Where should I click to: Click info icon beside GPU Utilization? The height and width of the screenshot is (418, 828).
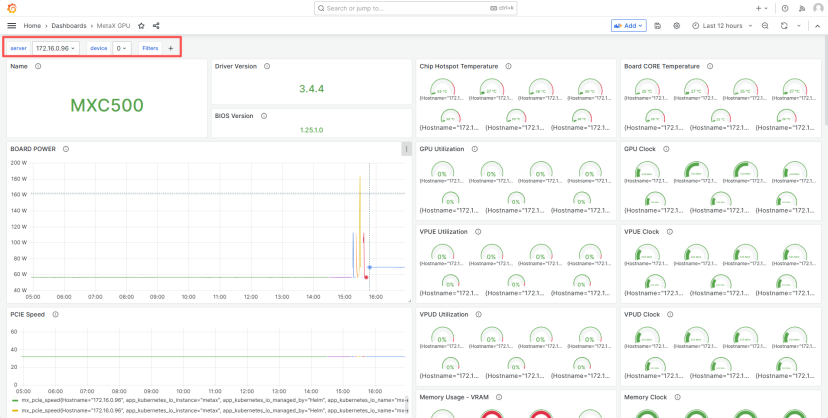coord(474,149)
